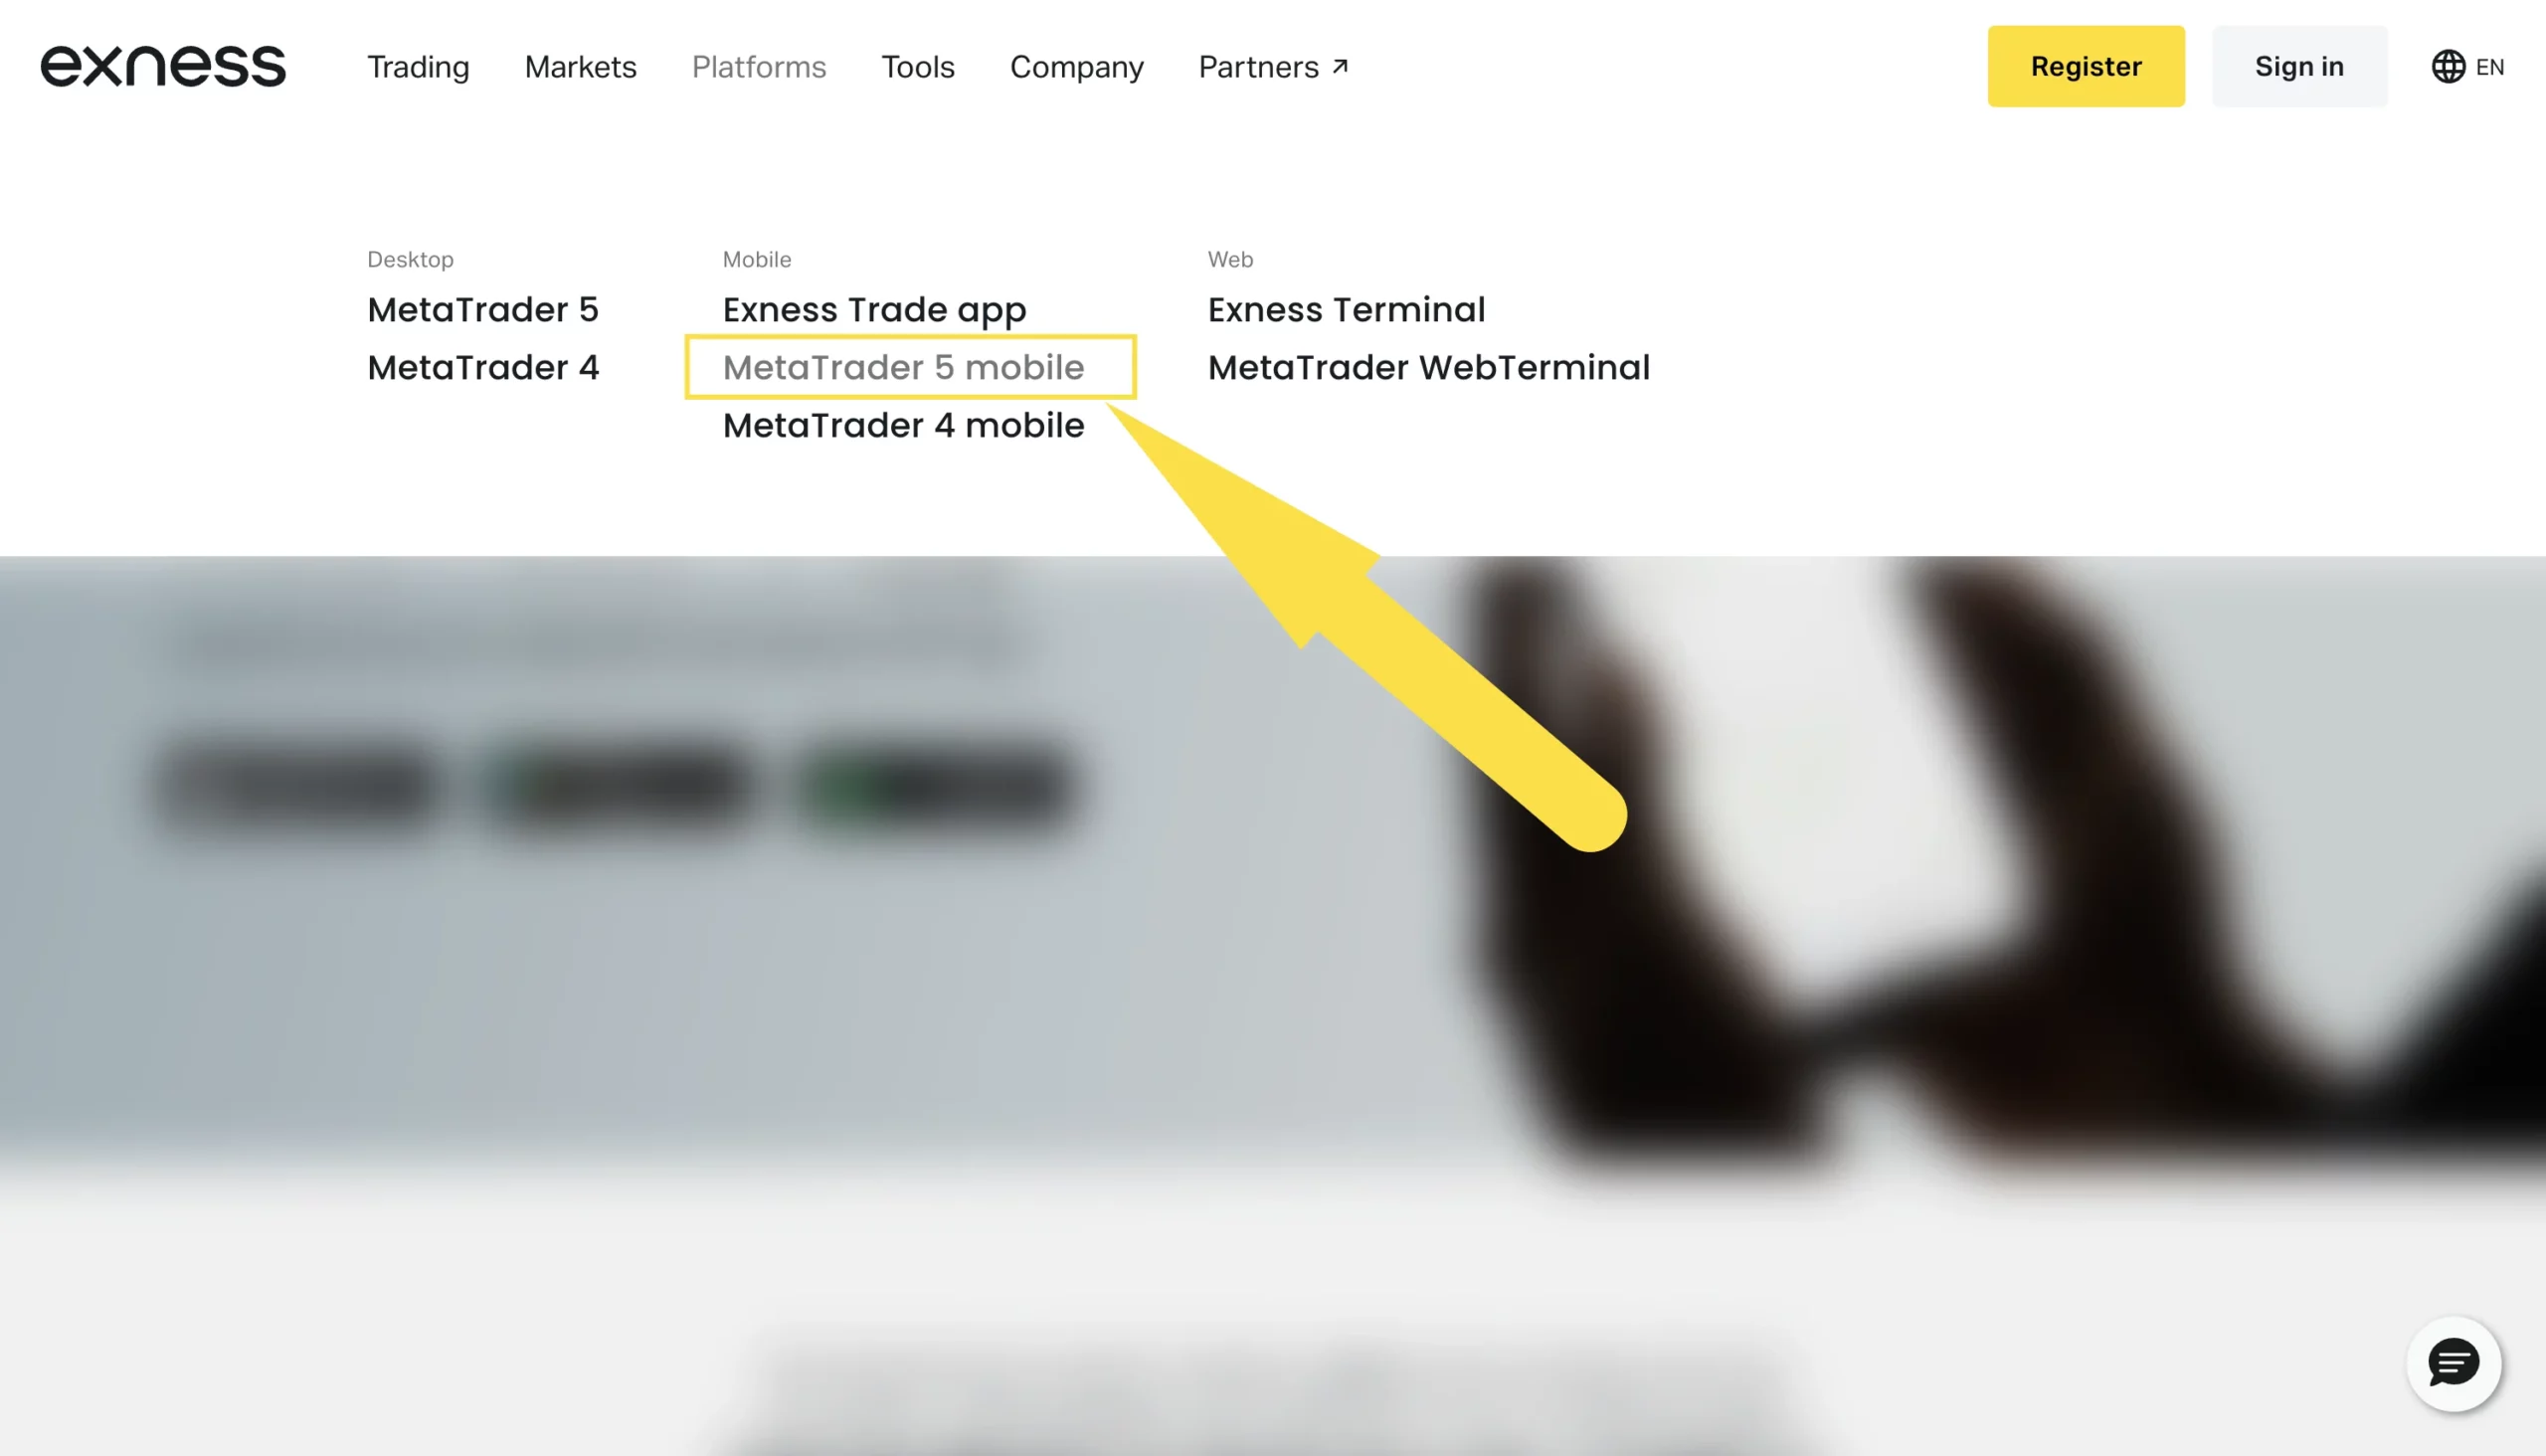Click the Register button
This screenshot has width=2546, height=1456.
(x=2087, y=67)
